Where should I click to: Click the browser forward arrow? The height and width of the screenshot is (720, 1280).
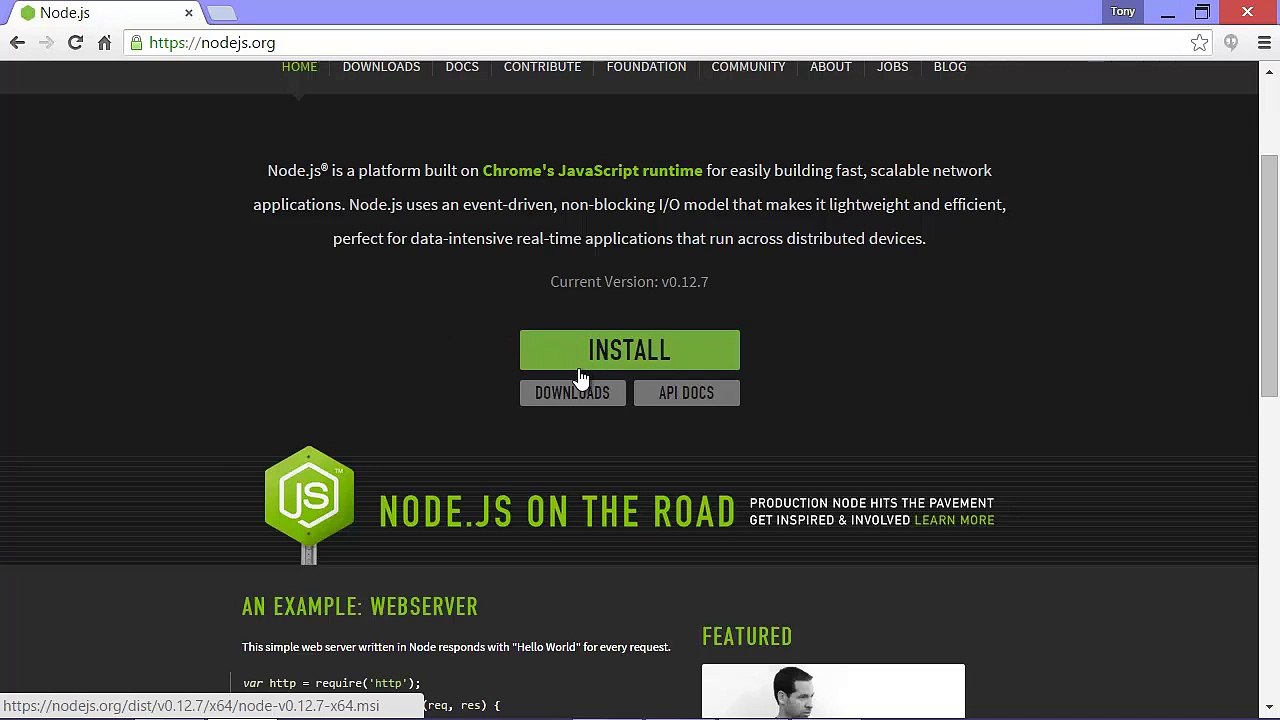click(x=46, y=43)
